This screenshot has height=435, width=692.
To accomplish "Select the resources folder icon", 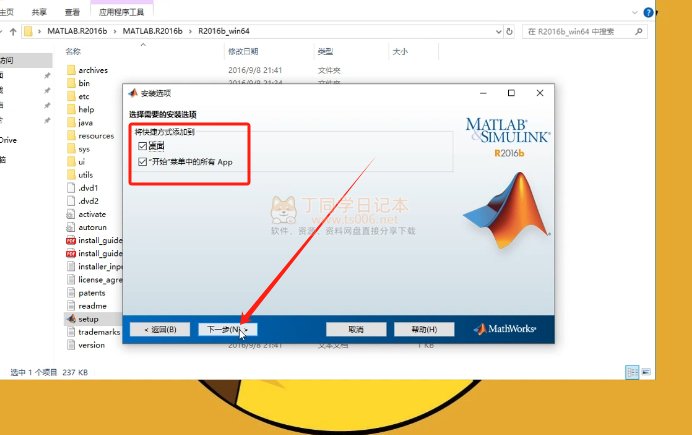I will point(71,135).
